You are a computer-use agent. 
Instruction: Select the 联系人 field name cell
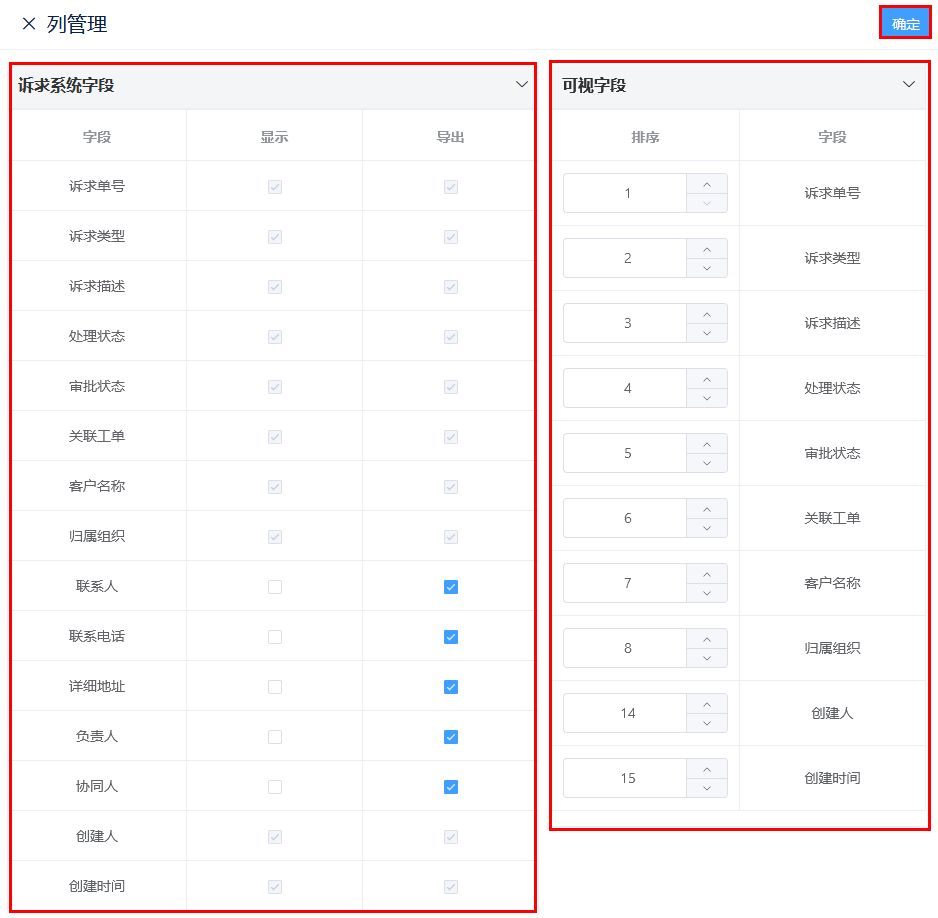(x=97, y=586)
